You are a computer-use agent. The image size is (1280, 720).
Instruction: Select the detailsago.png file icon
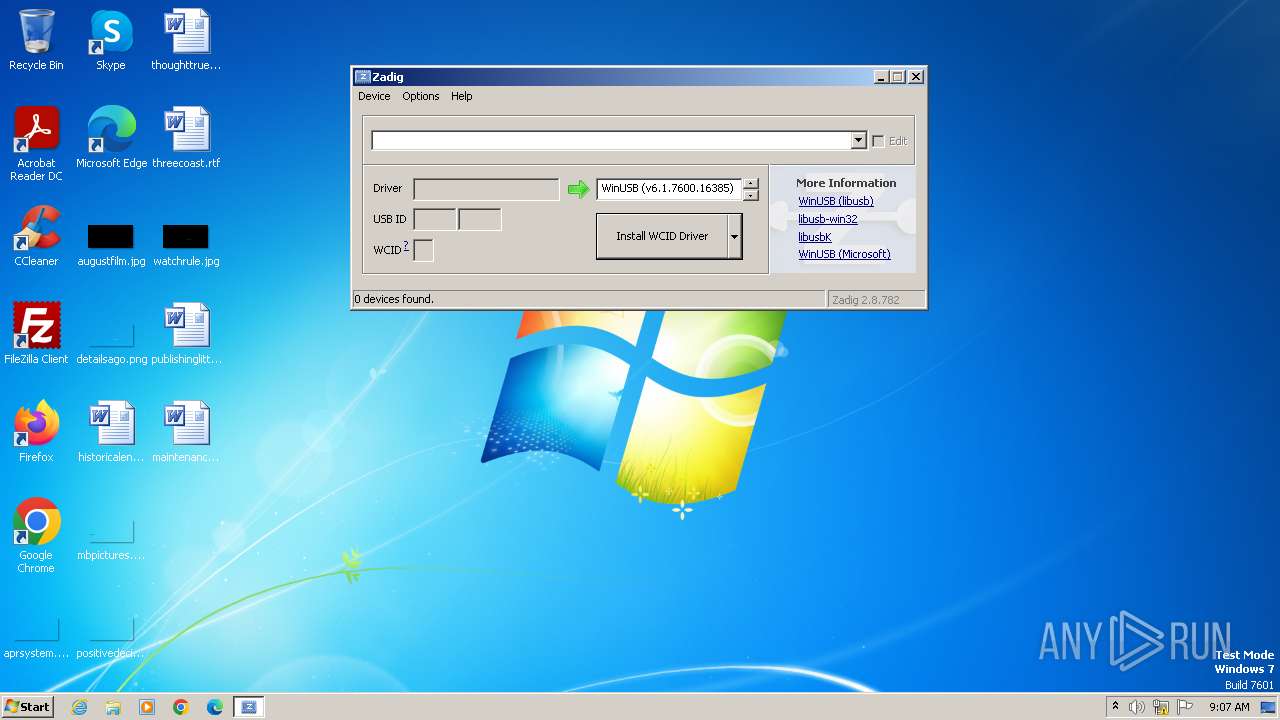[x=111, y=342]
